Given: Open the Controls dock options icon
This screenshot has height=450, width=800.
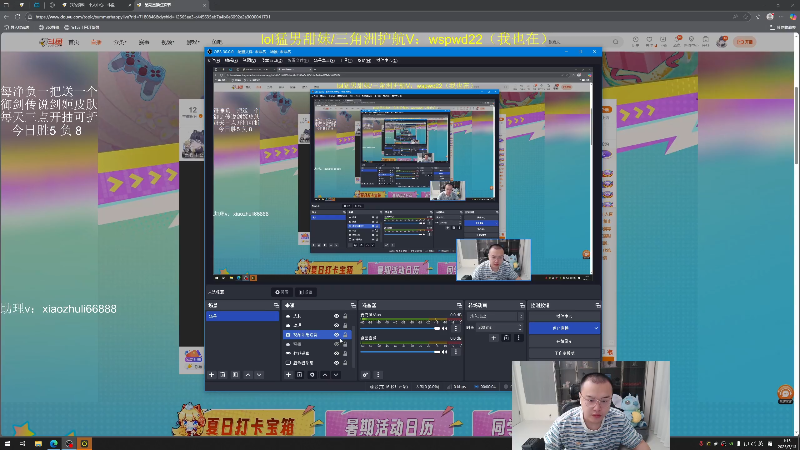Looking at the screenshot, I should pos(597,305).
